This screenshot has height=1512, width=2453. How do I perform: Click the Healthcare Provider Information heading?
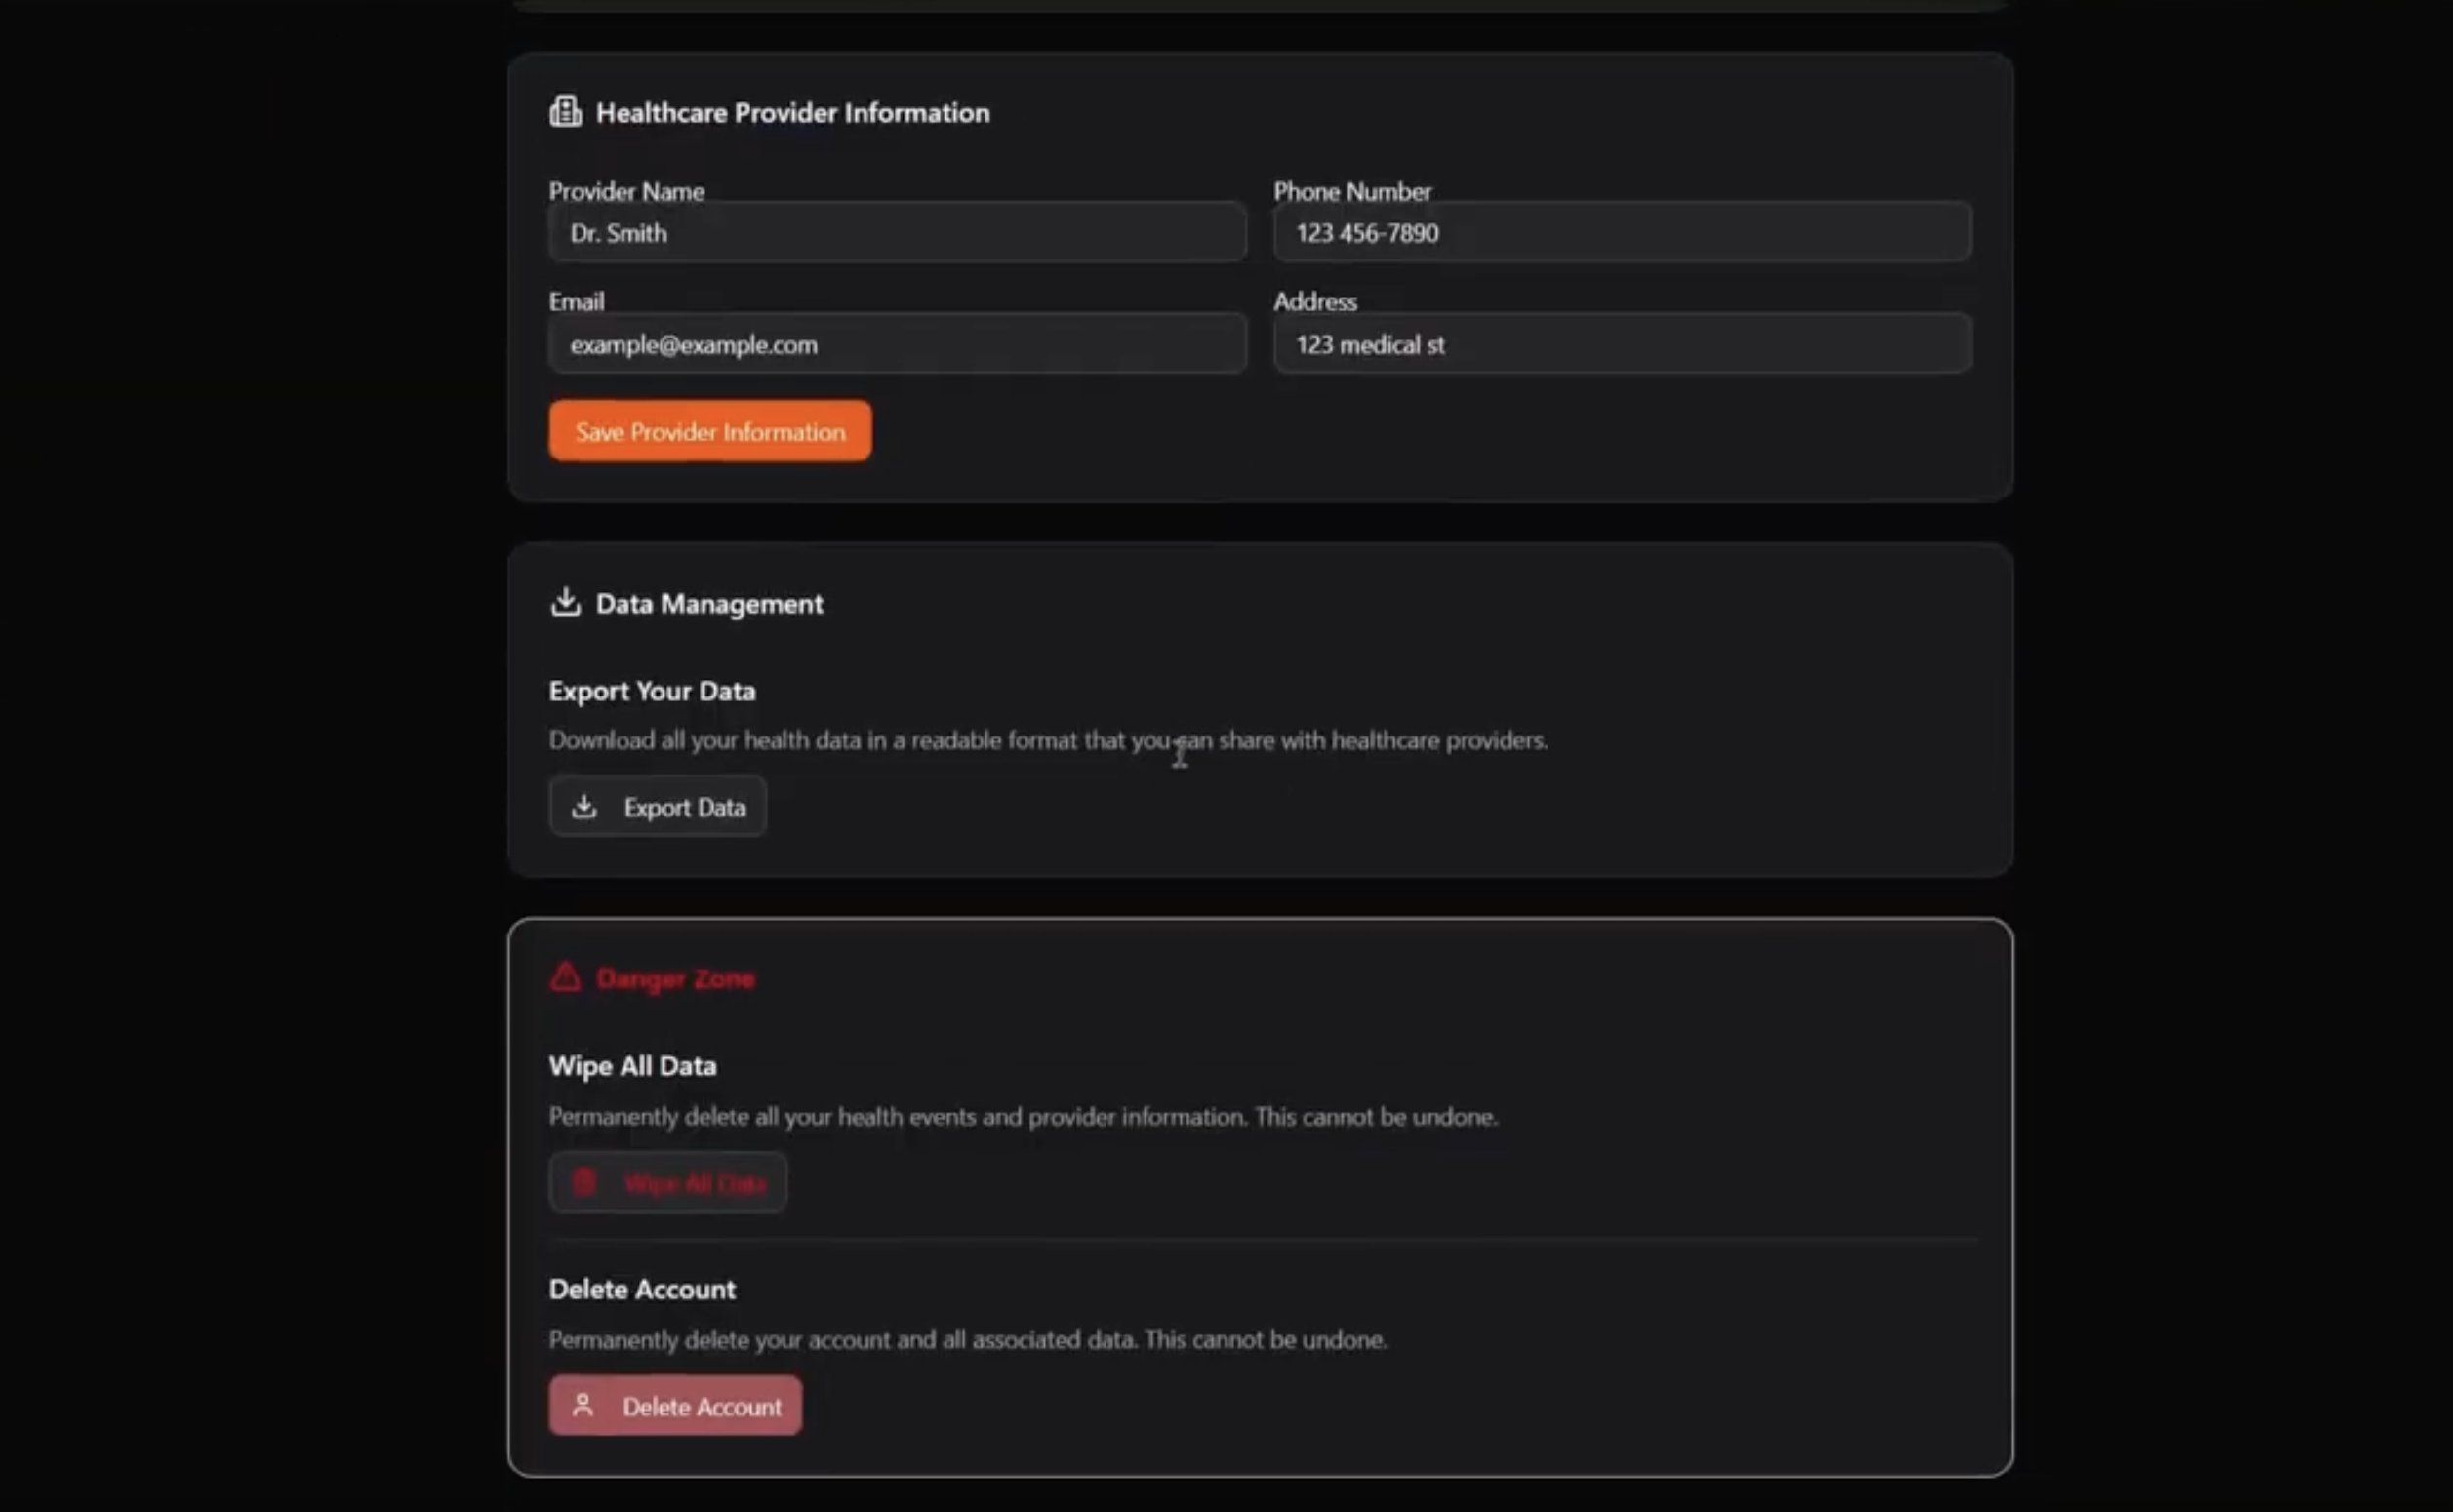click(792, 113)
